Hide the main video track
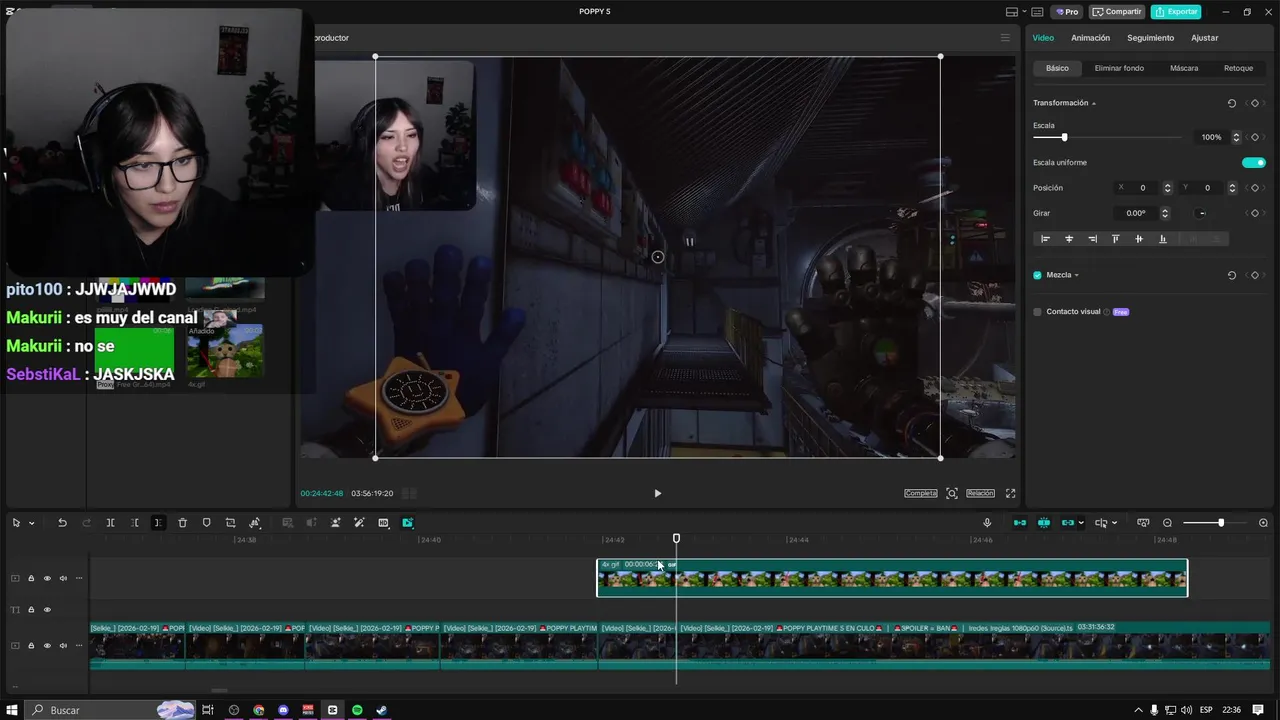This screenshot has width=1280, height=720. click(x=47, y=646)
